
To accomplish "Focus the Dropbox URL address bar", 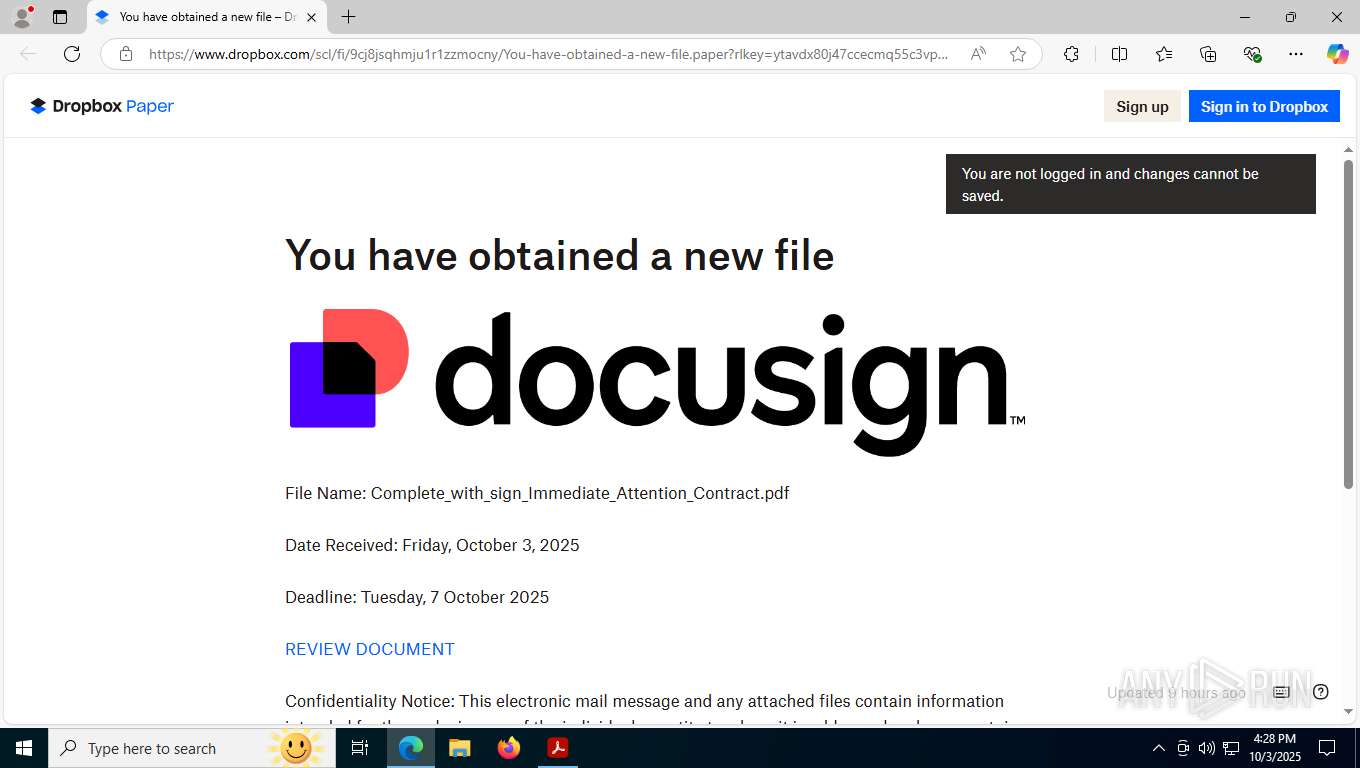I will (x=548, y=54).
